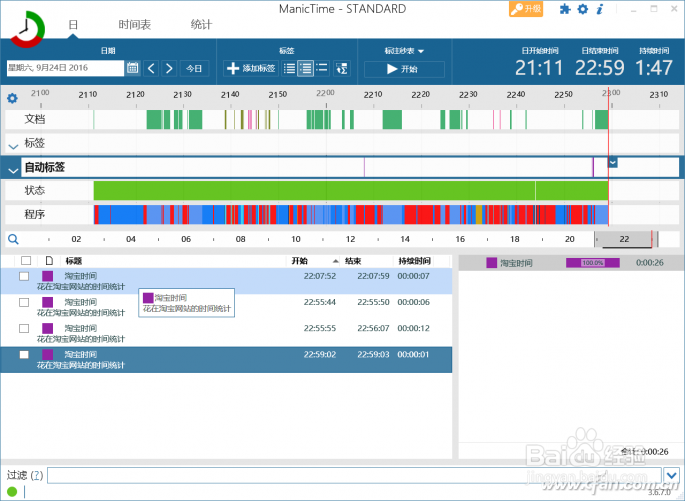Select the third compact list view icon

pyautogui.click(x=322, y=68)
